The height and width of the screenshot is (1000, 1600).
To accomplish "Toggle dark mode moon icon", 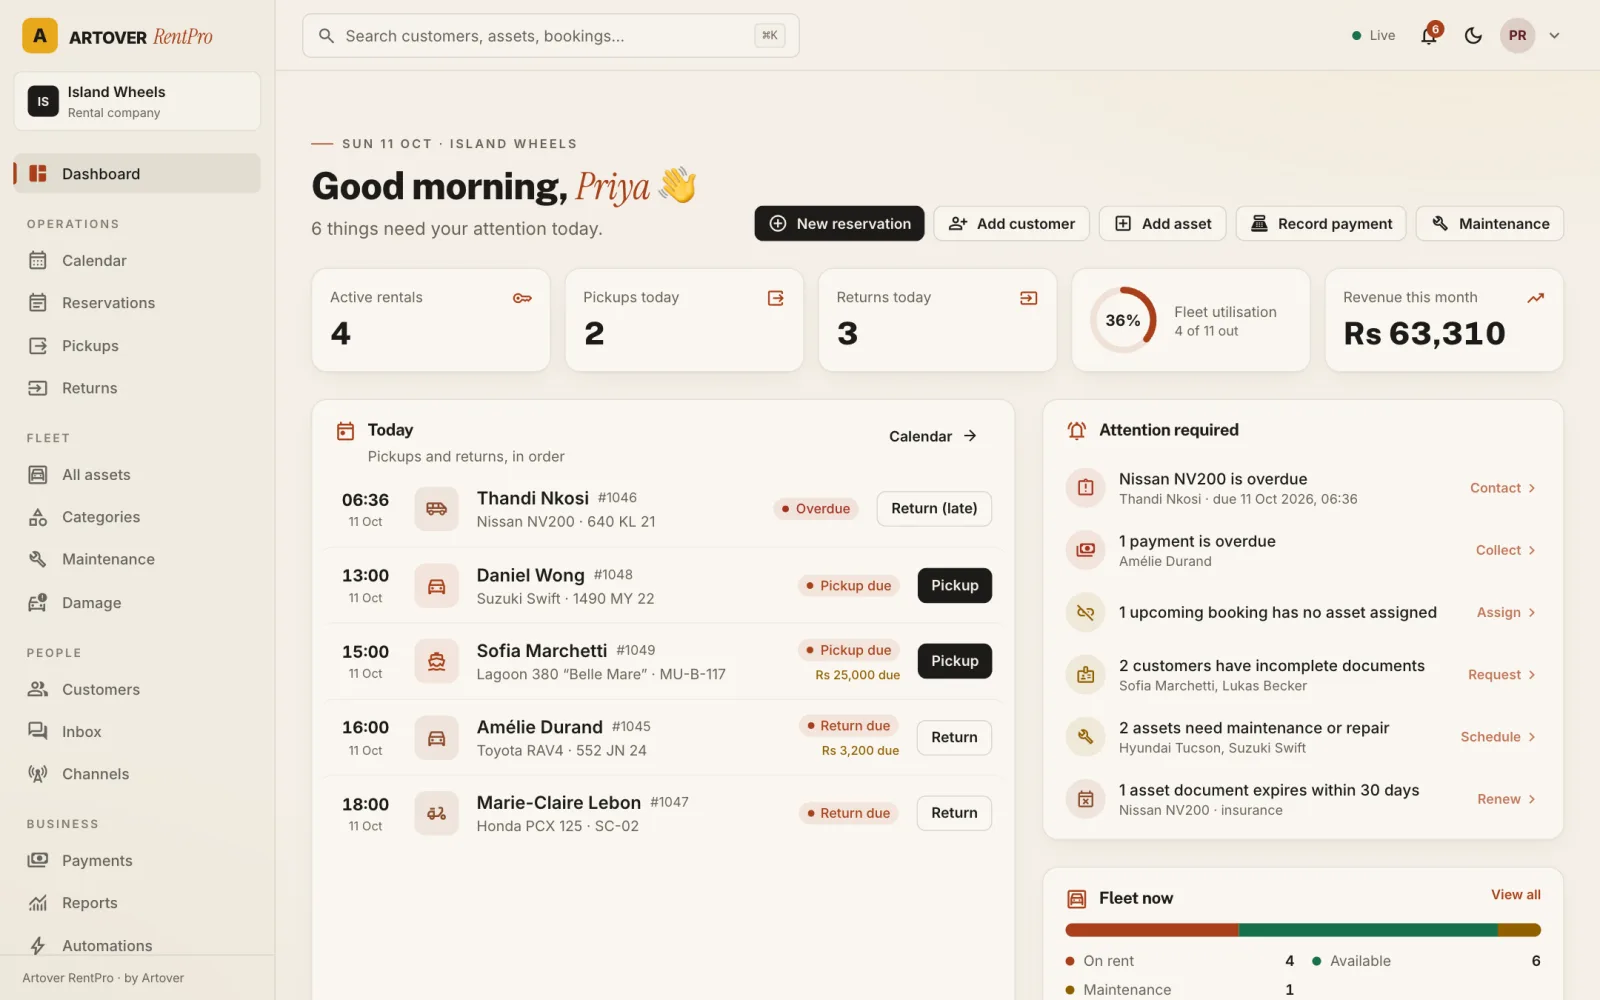I will tap(1473, 36).
